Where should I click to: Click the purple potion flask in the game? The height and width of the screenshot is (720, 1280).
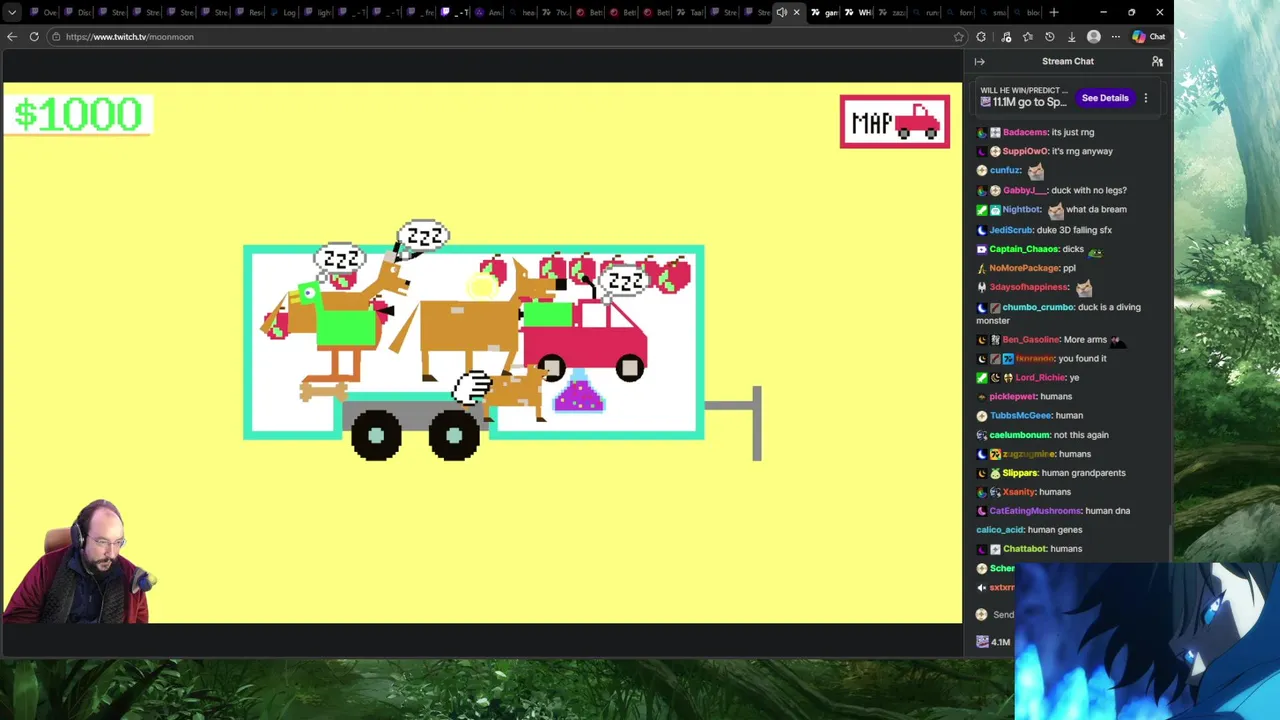point(578,392)
